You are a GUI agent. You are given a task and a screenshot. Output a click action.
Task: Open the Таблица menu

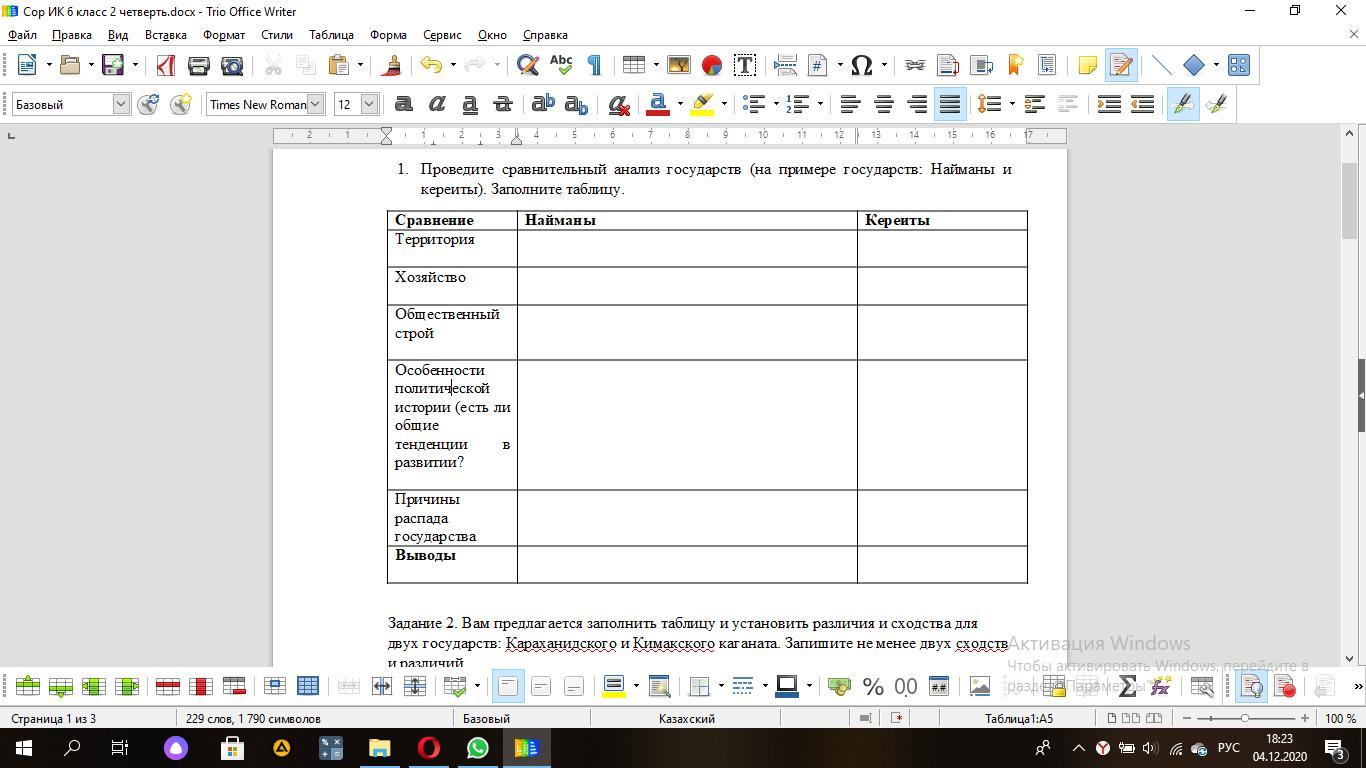331,35
